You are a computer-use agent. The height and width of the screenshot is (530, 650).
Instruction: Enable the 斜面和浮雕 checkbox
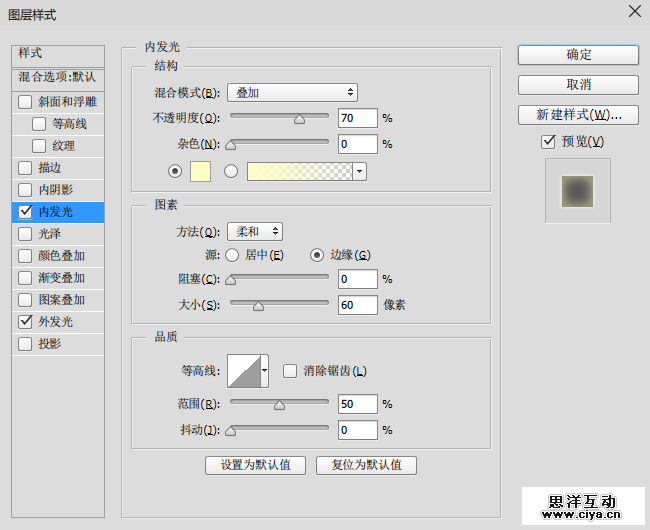[x=26, y=102]
